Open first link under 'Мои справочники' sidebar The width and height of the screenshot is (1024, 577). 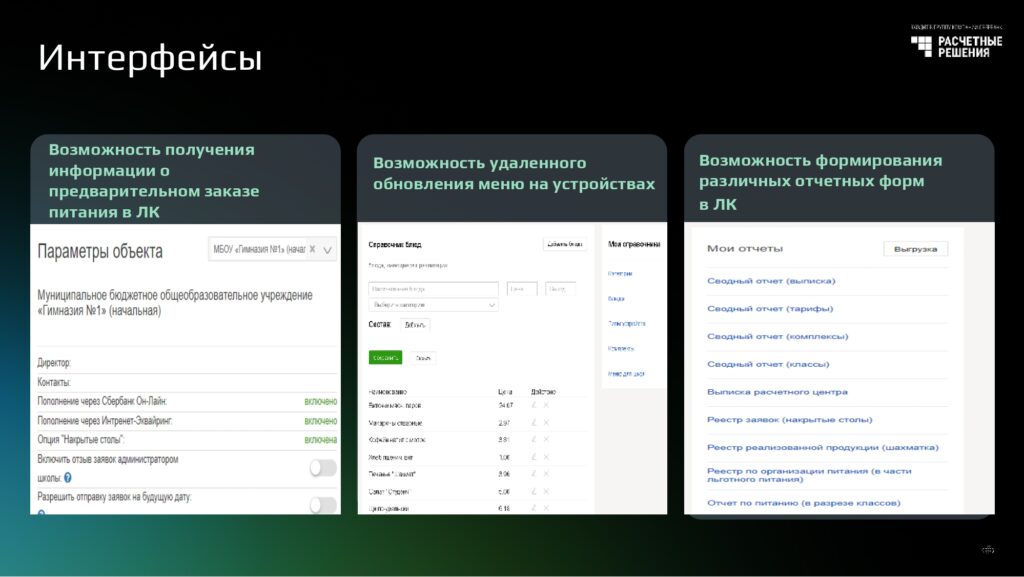(x=620, y=273)
